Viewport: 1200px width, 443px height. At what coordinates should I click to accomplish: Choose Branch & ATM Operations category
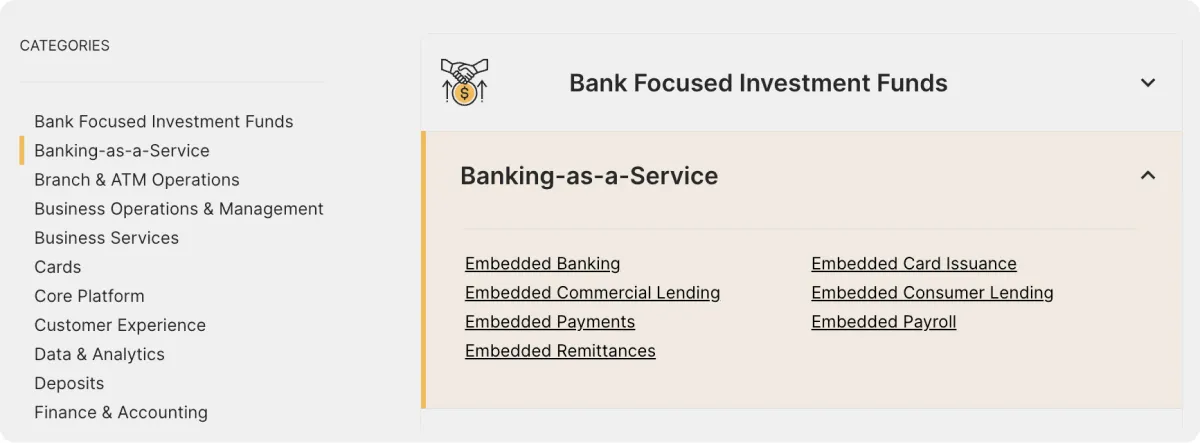point(137,180)
